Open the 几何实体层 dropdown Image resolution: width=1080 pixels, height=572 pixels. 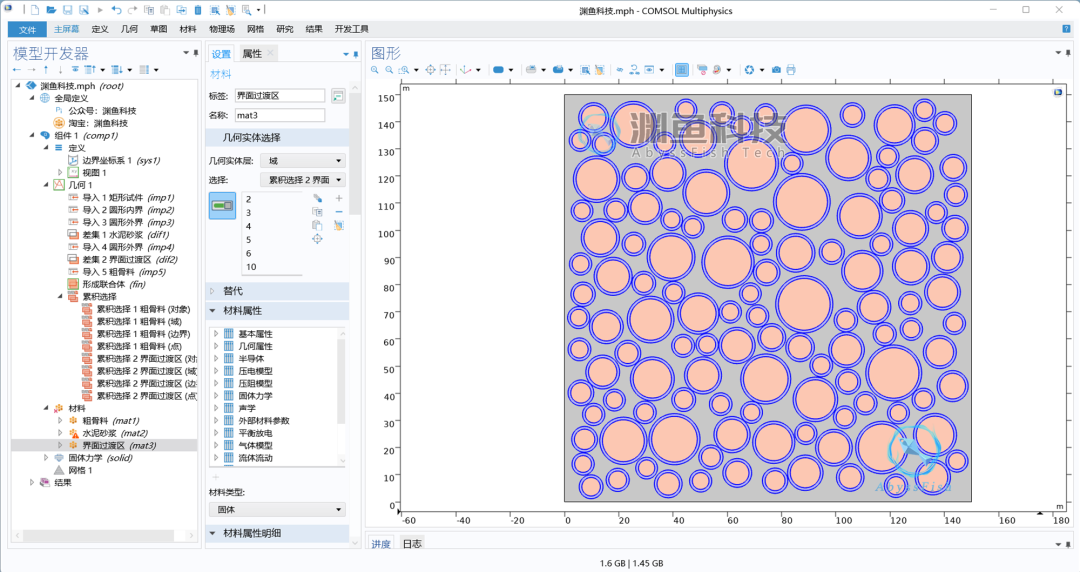(303, 161)
